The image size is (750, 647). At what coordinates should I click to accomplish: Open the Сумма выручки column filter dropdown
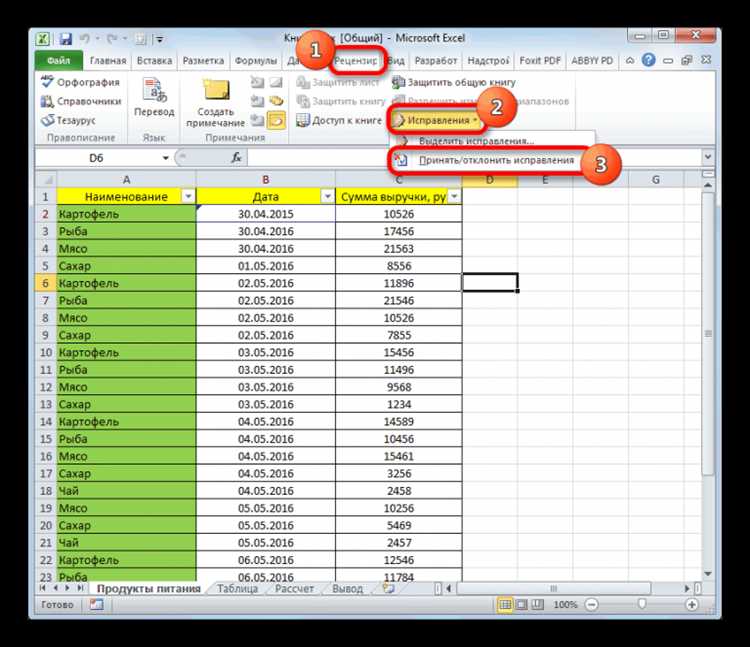pos(454,197)
